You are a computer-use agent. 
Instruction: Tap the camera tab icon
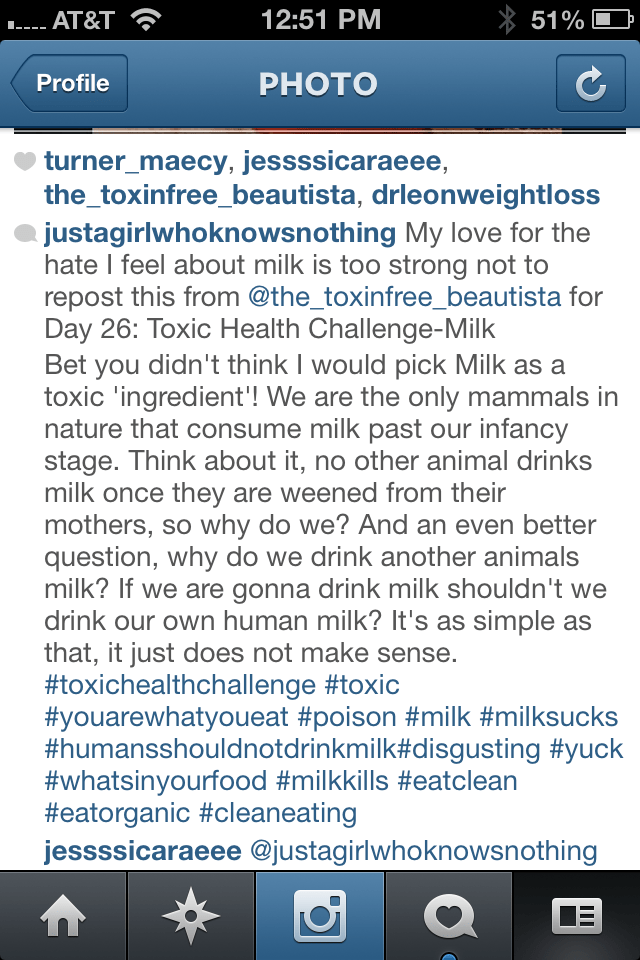pos(320,916)
